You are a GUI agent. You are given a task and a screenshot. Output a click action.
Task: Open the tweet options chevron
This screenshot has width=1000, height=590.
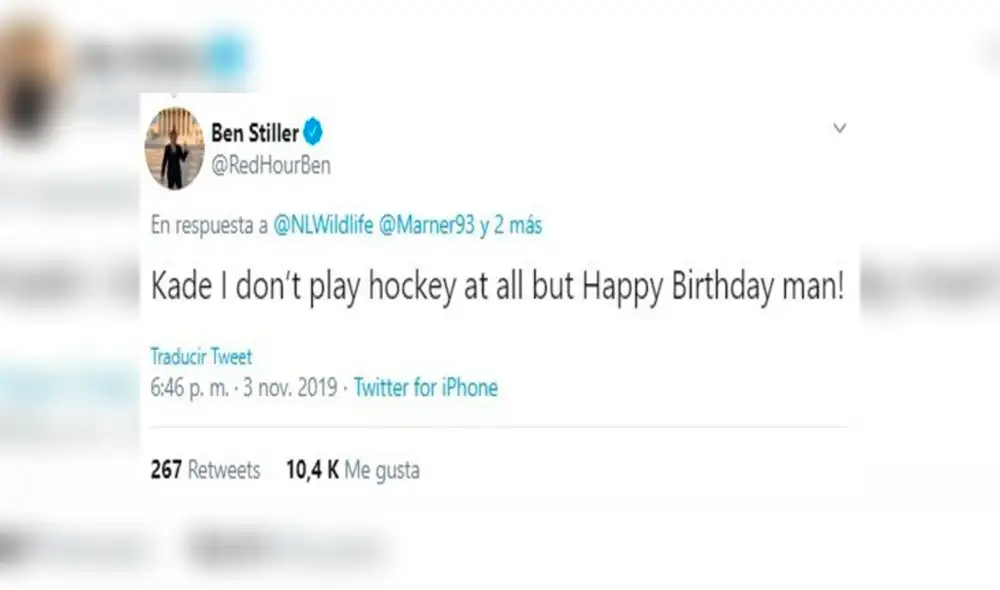(840, 128)
